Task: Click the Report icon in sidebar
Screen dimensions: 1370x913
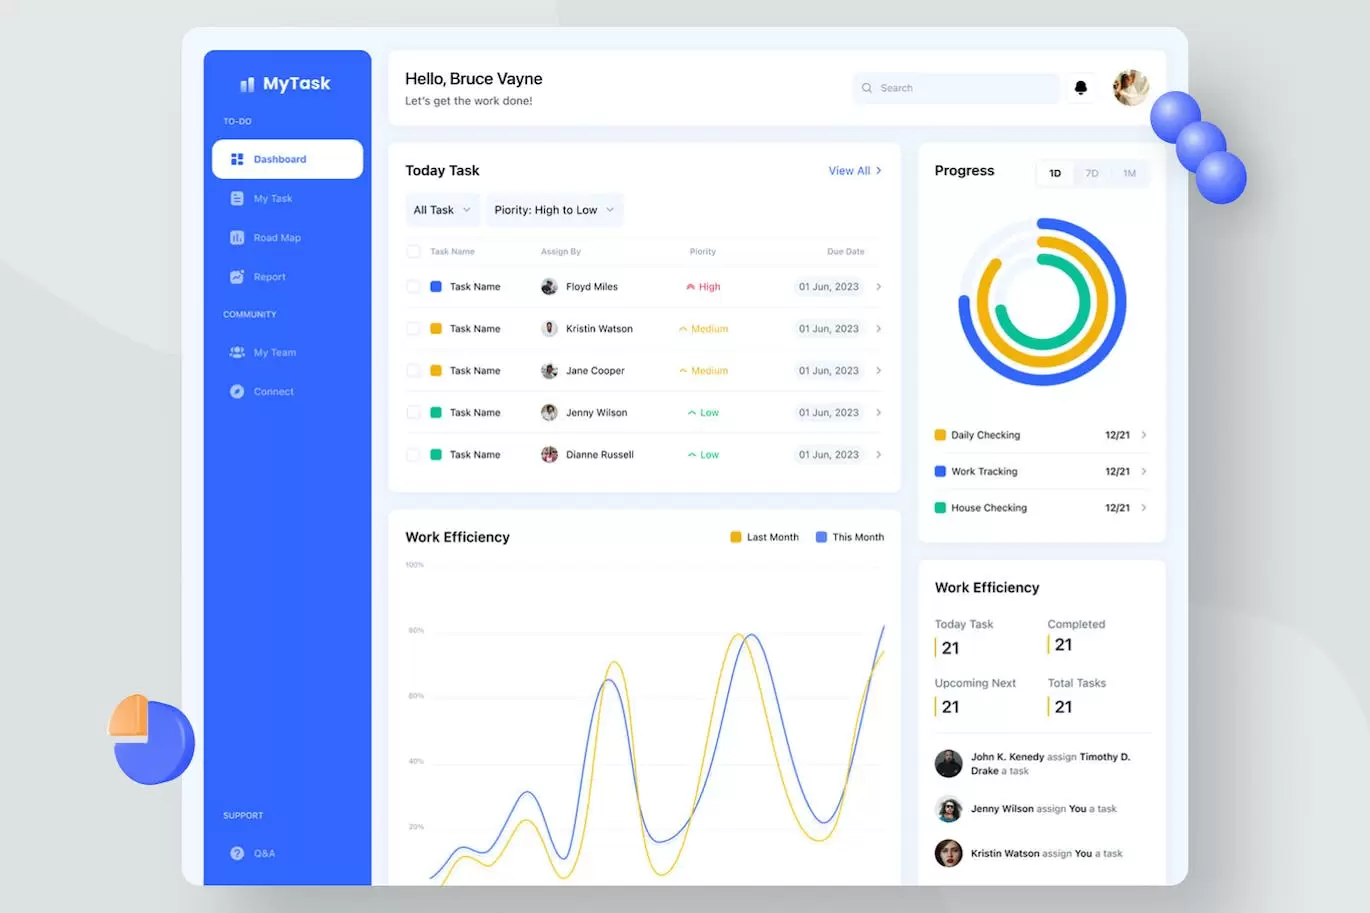Action: click(237, 277)
